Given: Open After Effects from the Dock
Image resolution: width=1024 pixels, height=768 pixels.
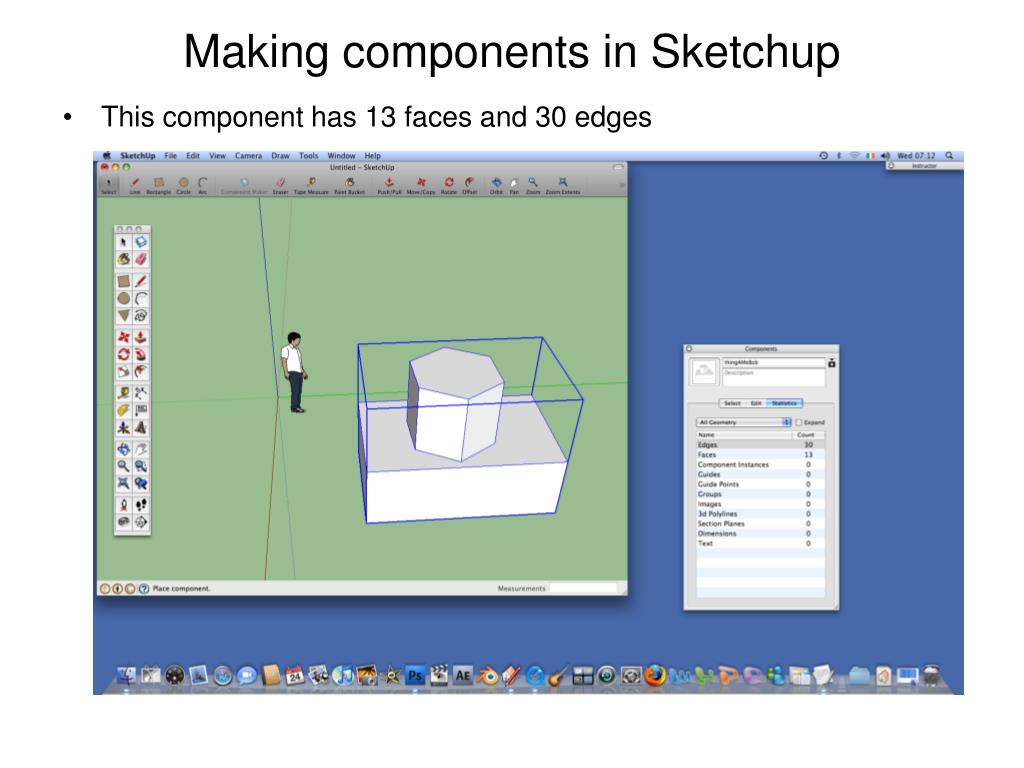Looking at the screenshot, I should 462,675.
